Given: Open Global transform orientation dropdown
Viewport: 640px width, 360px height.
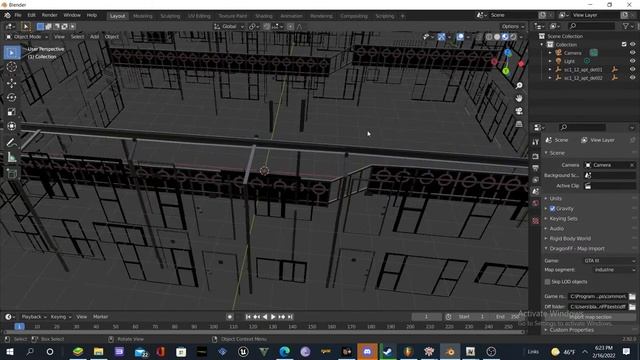Looking at the screenshot, I should coord(229,27).
